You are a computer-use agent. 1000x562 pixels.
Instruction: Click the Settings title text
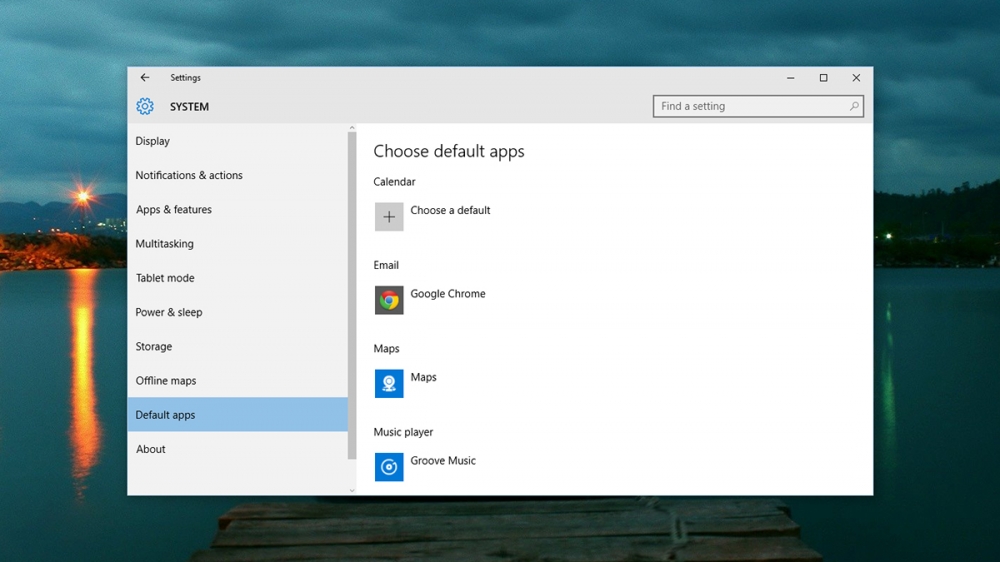click(x=186, y=78)
